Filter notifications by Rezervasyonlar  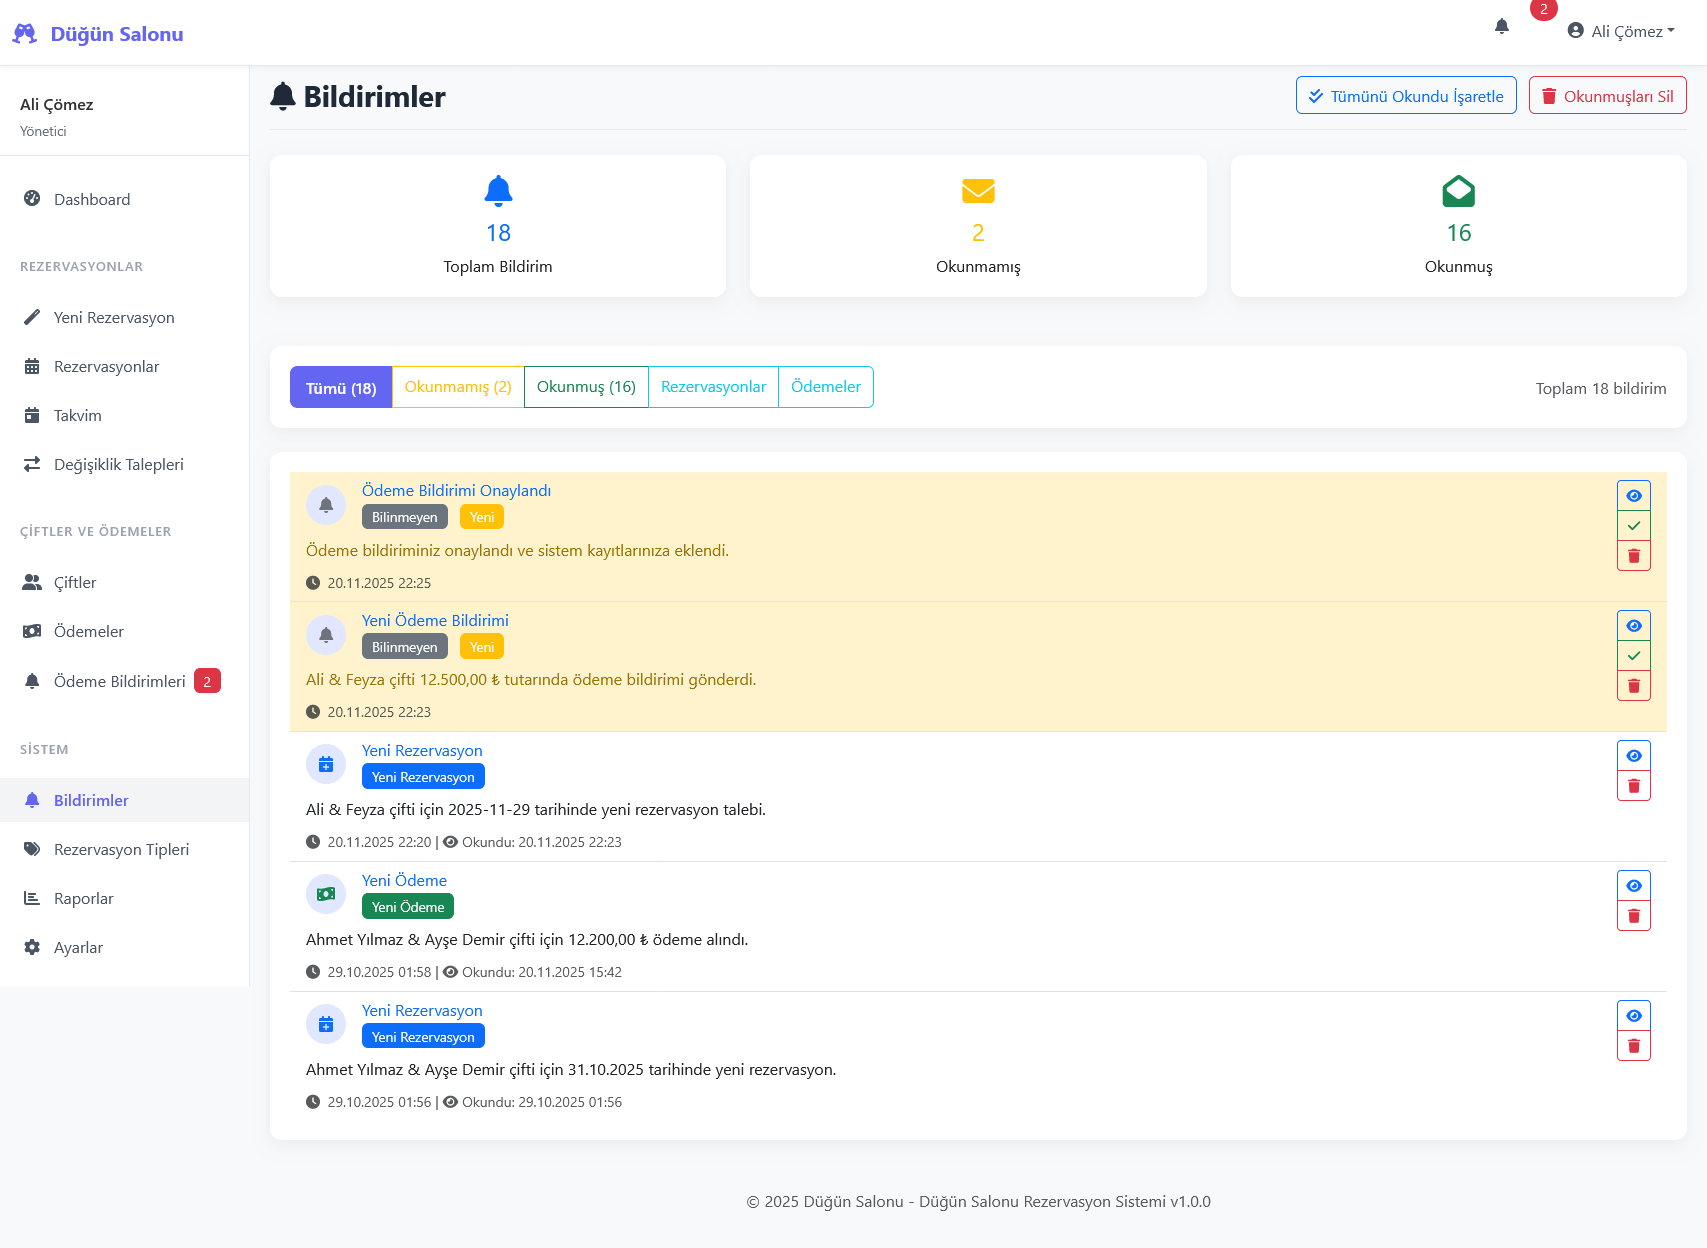(x=713, y=387)
